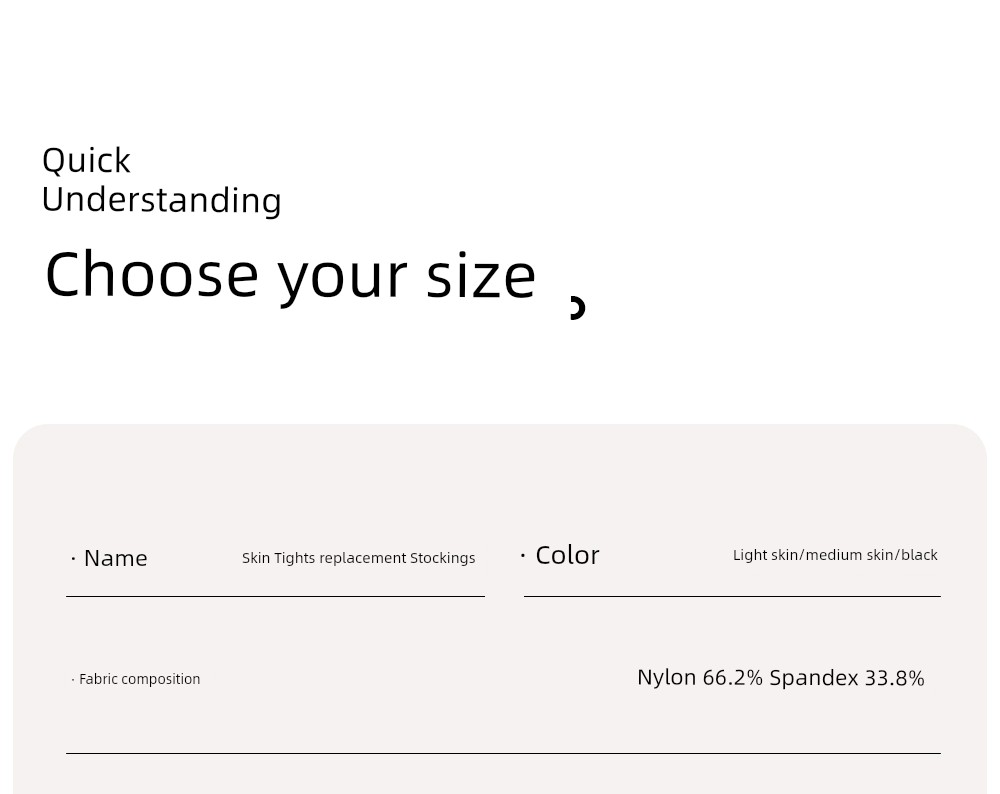Select the "Nylon 66.2%" value
The height and width of the screenshot is (794, 1000).
[x=700, y=677]
